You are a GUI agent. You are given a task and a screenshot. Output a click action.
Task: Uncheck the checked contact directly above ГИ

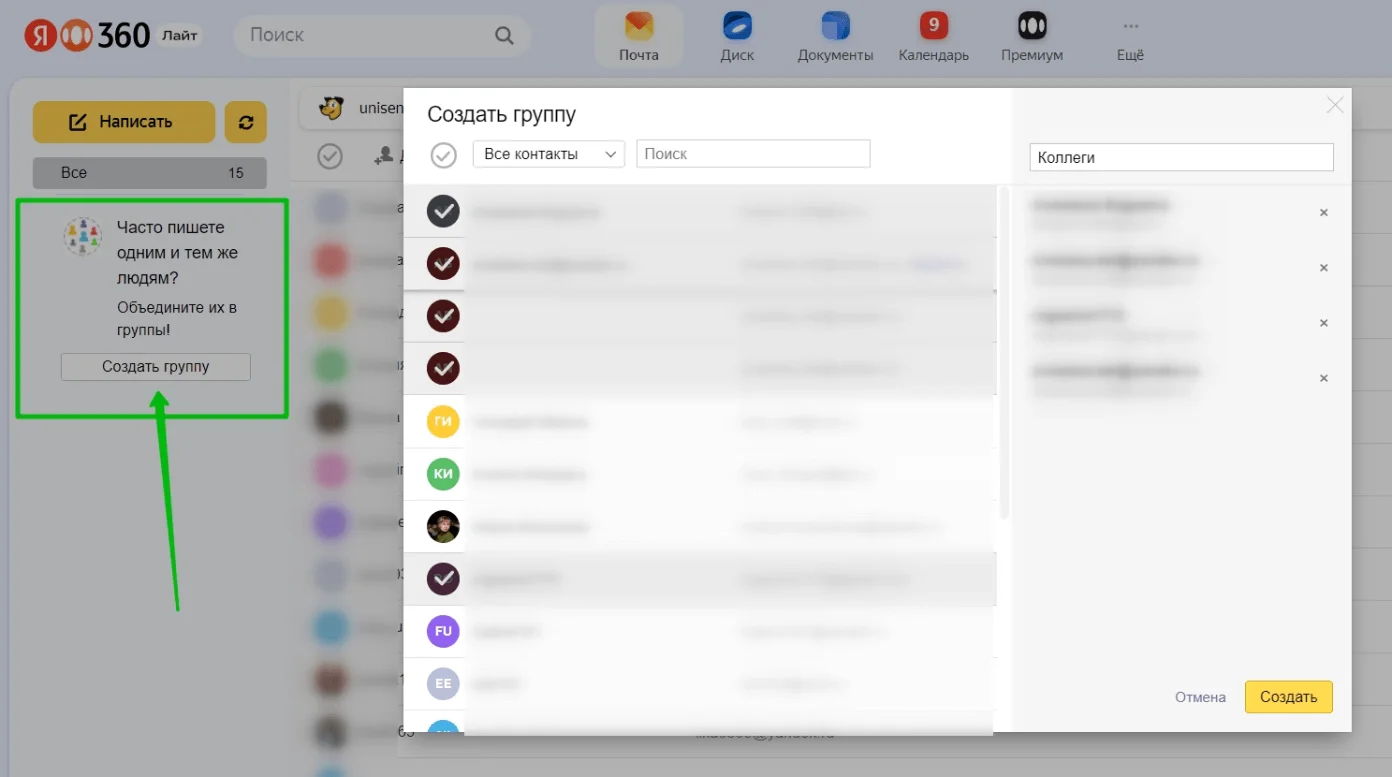coord(443,368)
